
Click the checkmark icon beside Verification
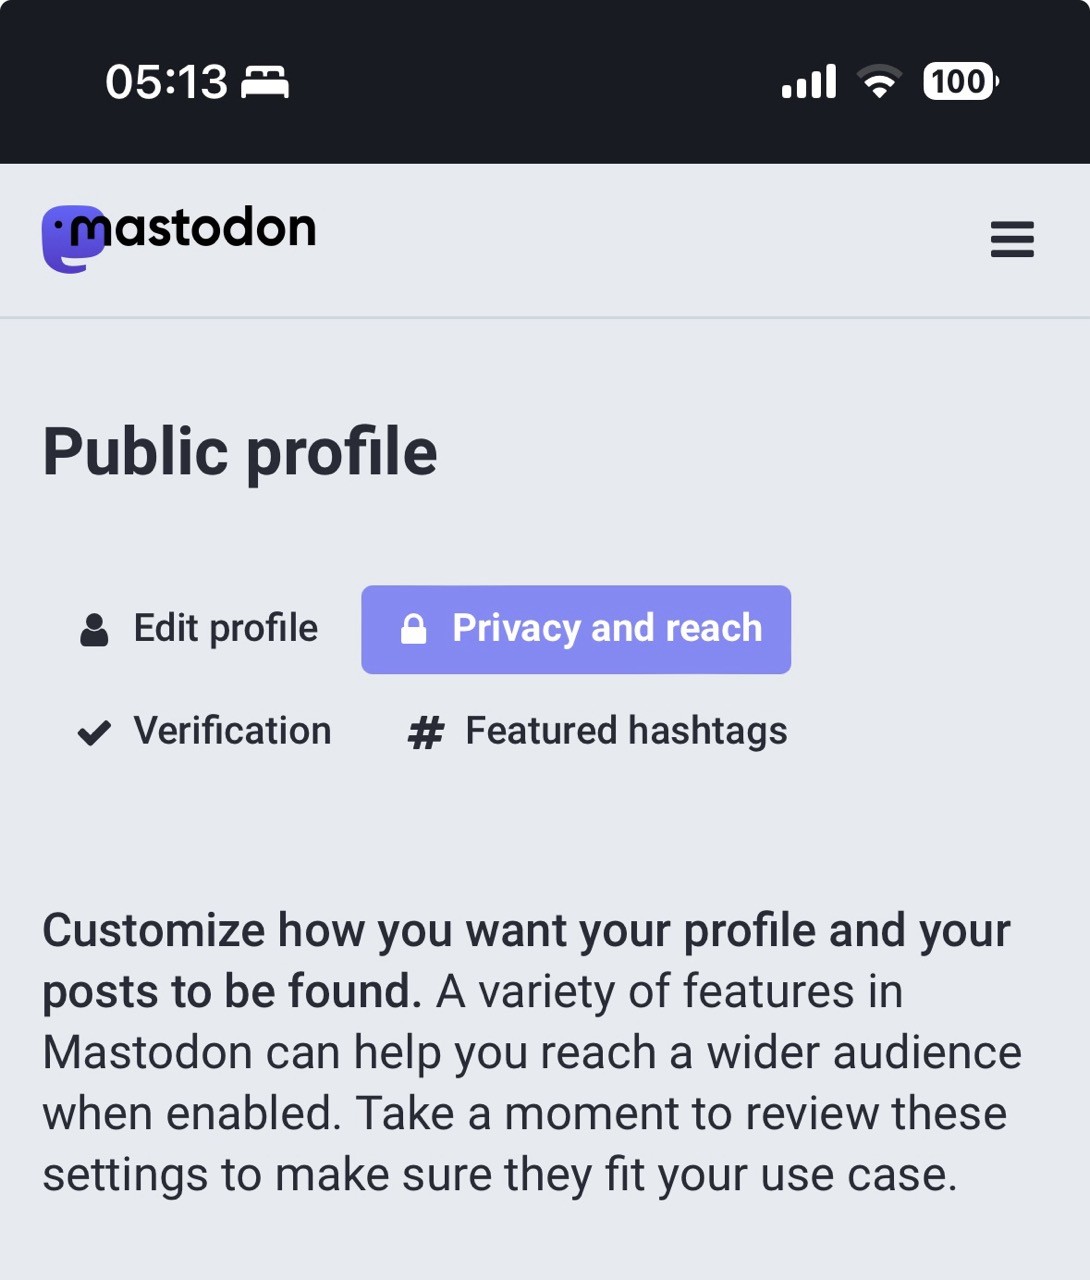point(94,733)
